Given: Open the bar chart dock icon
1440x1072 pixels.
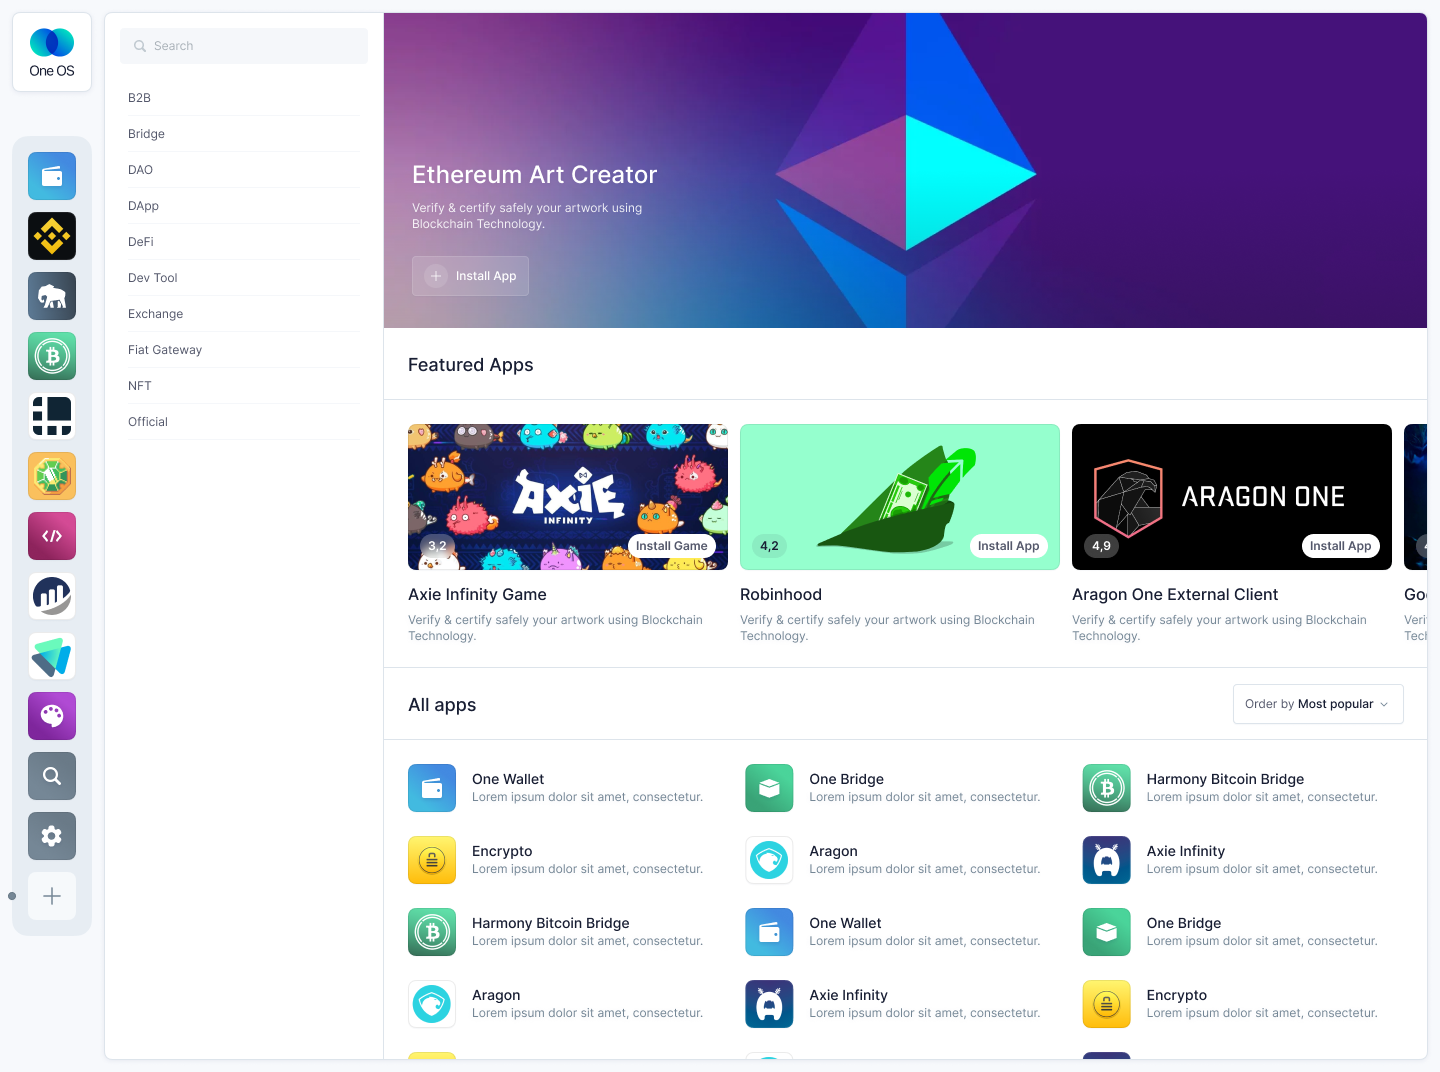Looking at the screenshot, I should click(x=52, y=596).
